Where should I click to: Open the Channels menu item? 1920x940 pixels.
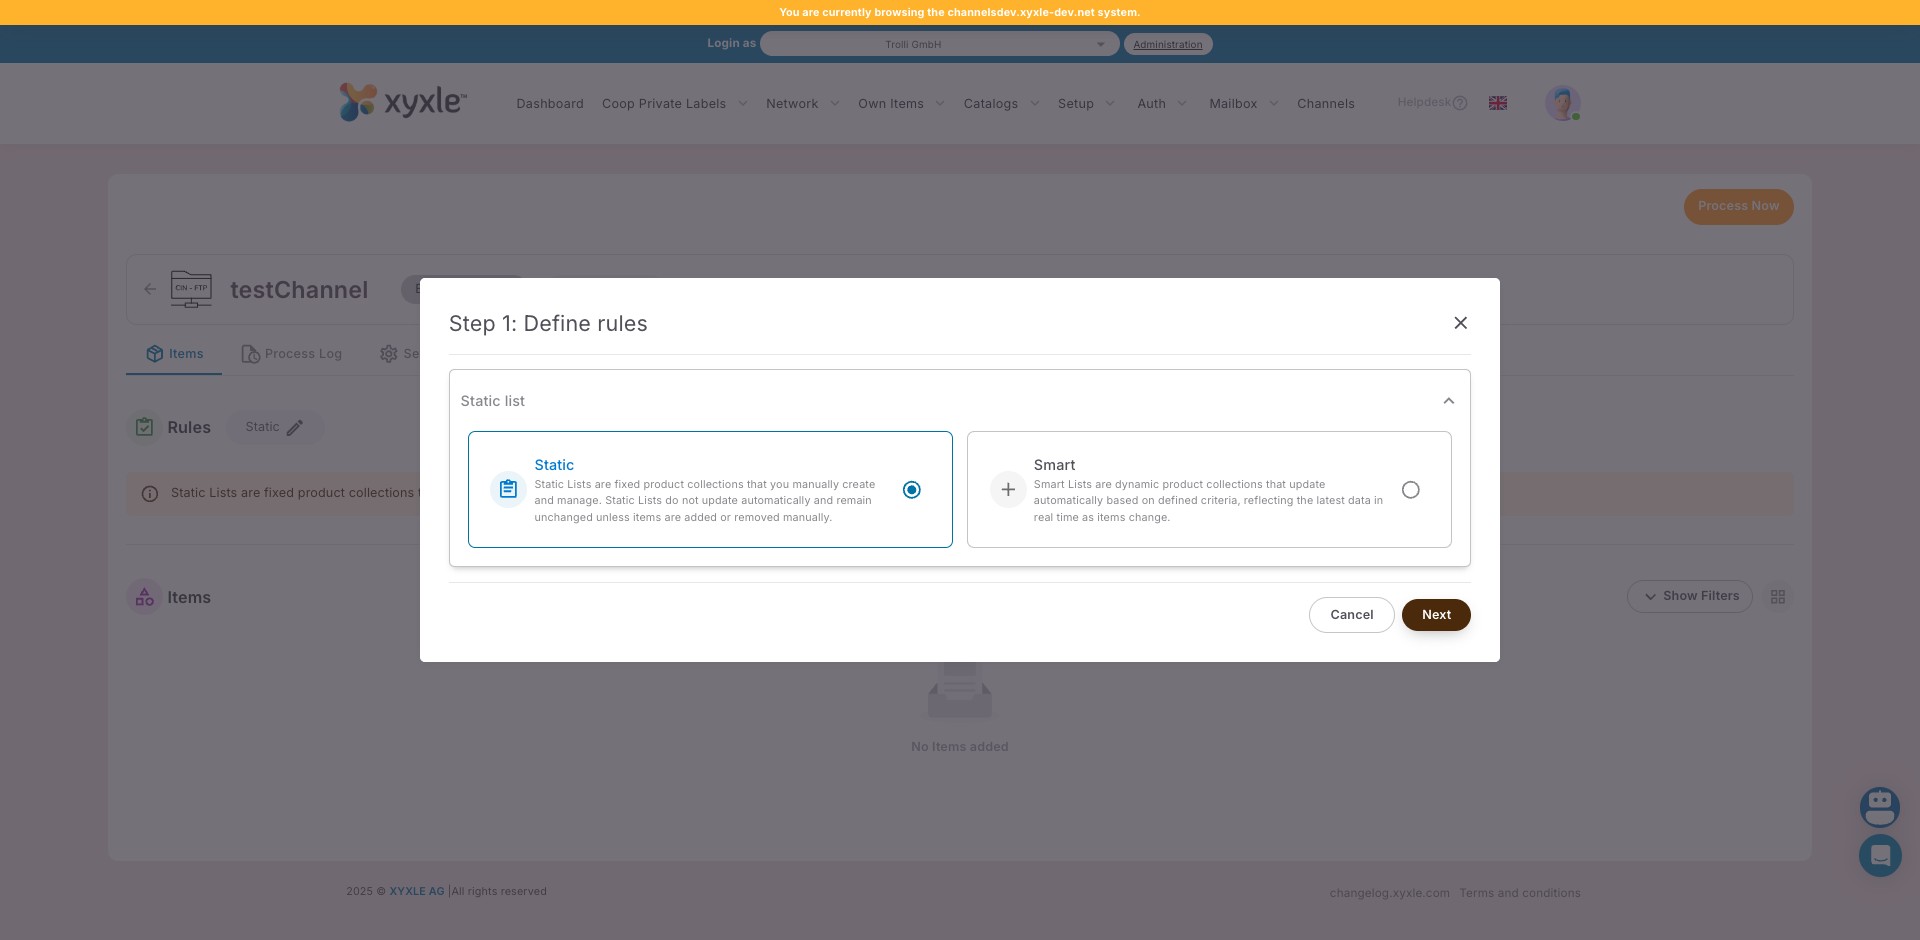click(1325, 104)
